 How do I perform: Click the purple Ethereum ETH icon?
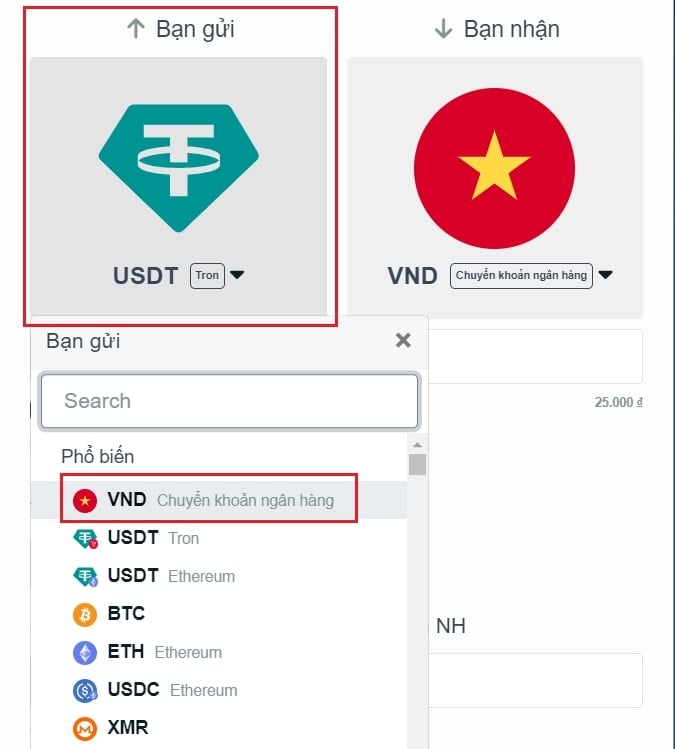(x=85, y=653)
